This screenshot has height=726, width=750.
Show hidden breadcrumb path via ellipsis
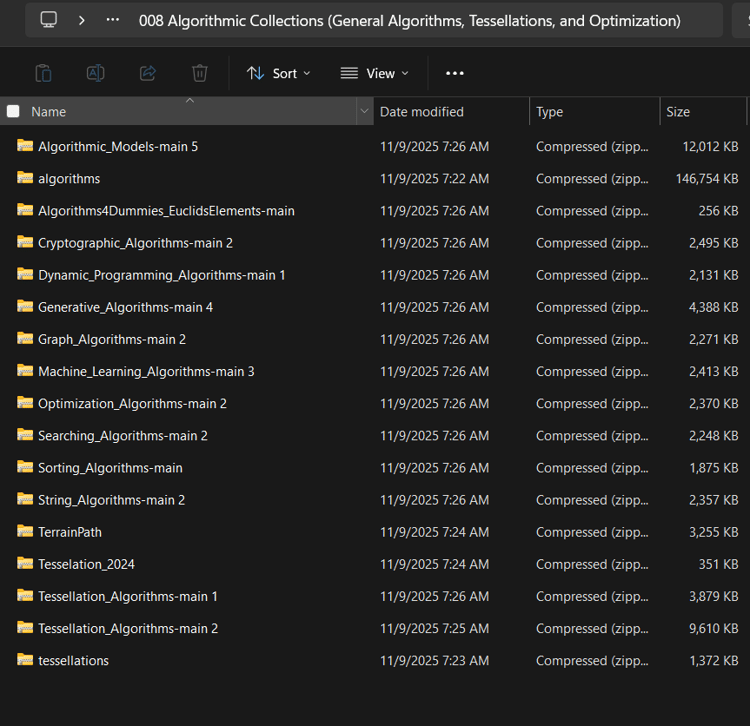click(x=113, y=20)
